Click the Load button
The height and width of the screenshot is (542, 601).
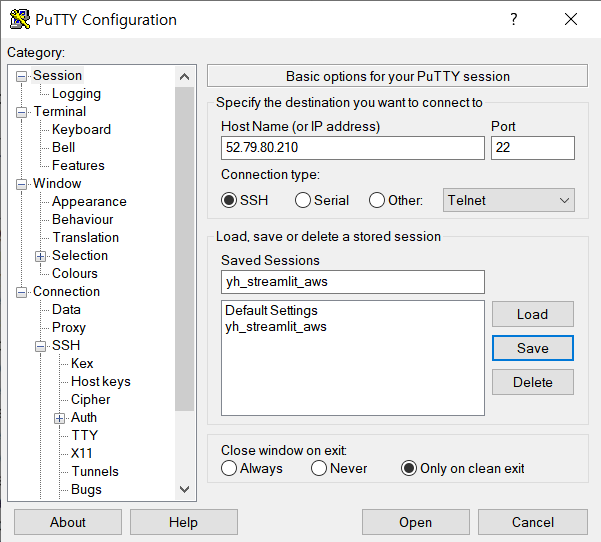point(533,314)
